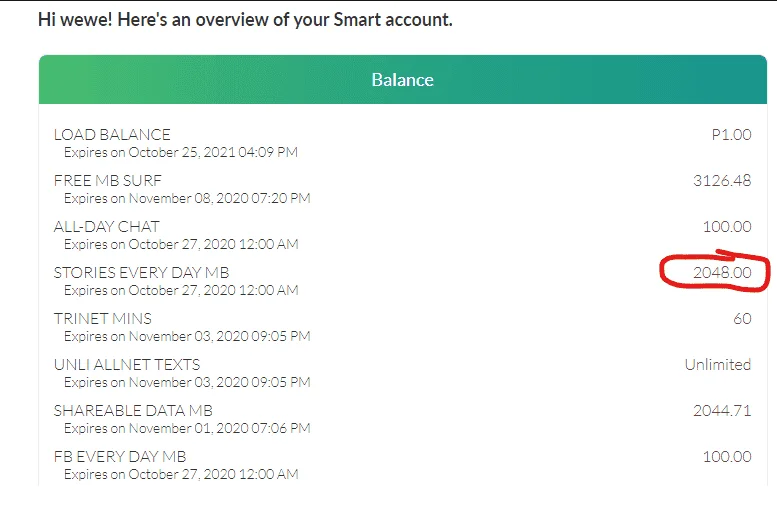The image size is (777, 517).
Task: Click the ALL-DAY CHAT label
Action: (107, 227)
